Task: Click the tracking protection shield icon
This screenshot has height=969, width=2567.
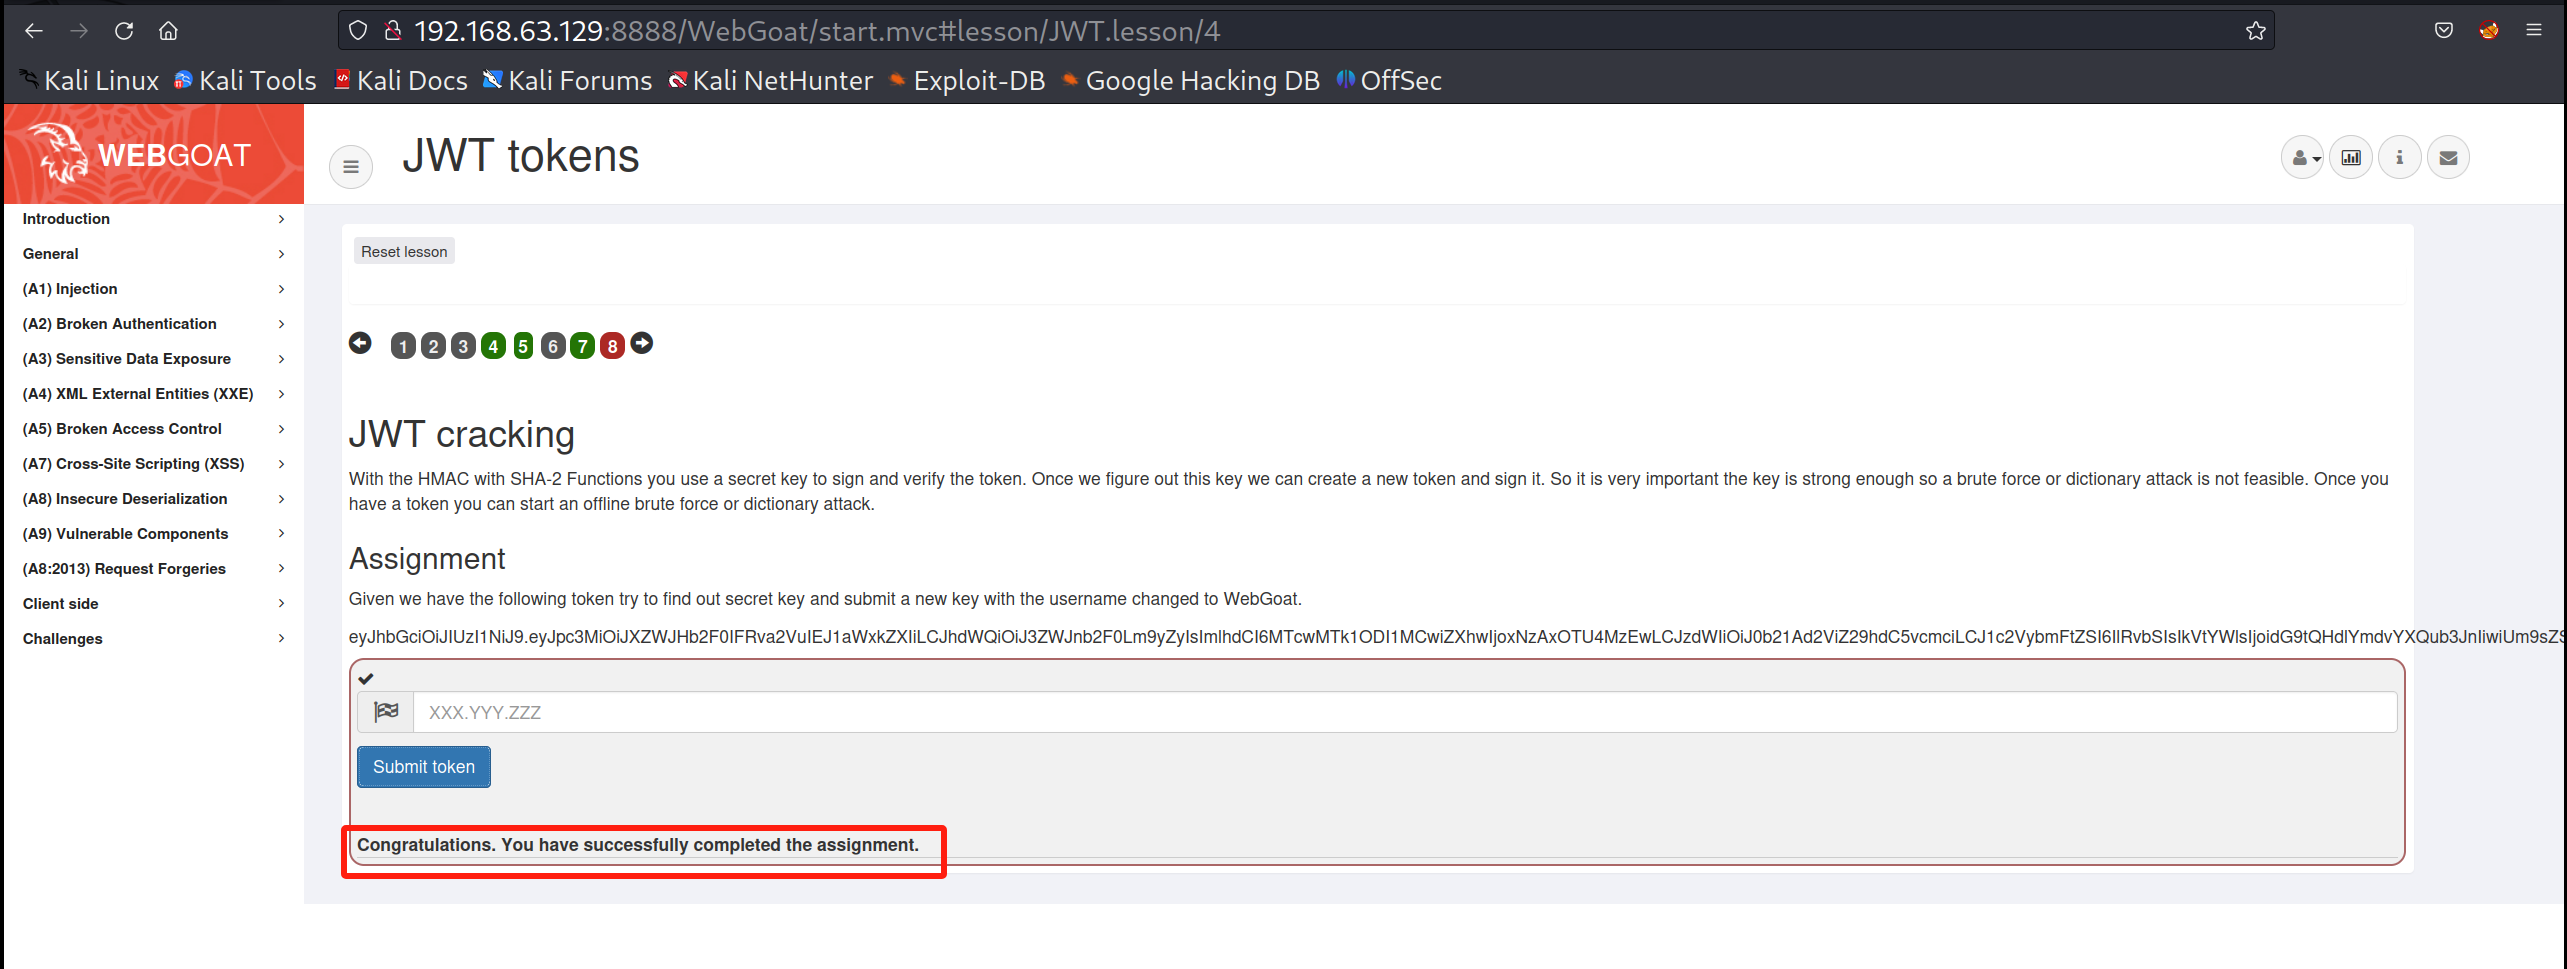Action: 358,31
